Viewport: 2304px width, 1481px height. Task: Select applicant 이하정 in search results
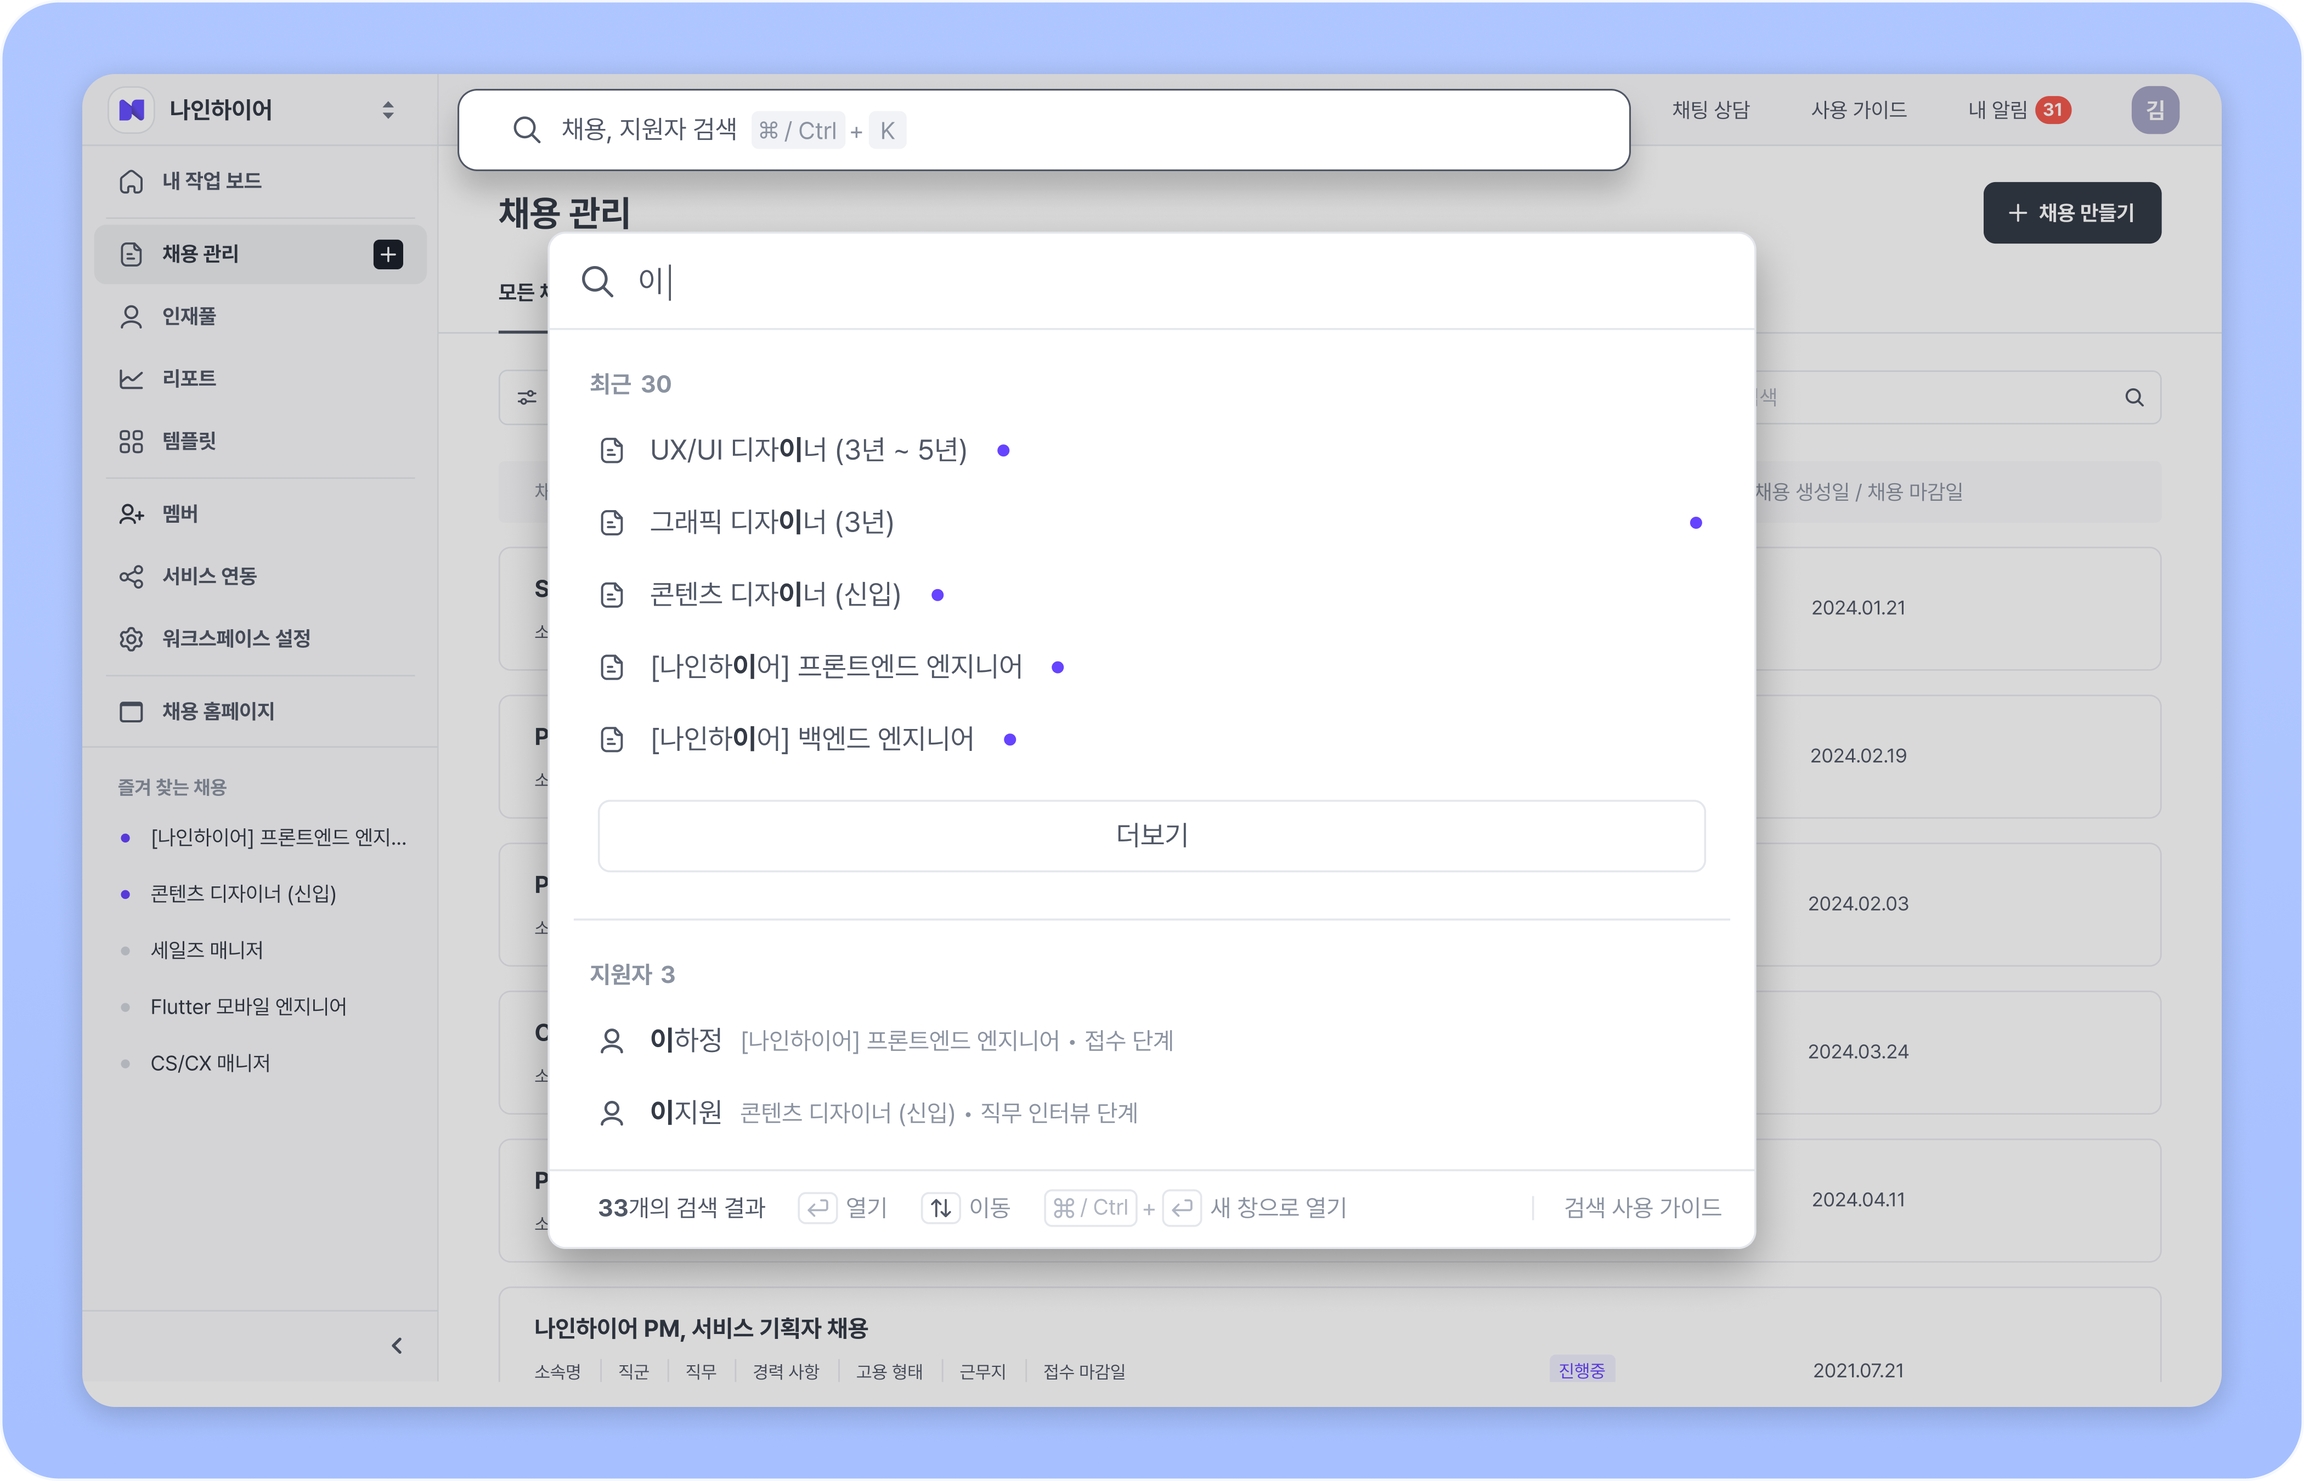click(x=686, y=1040)
